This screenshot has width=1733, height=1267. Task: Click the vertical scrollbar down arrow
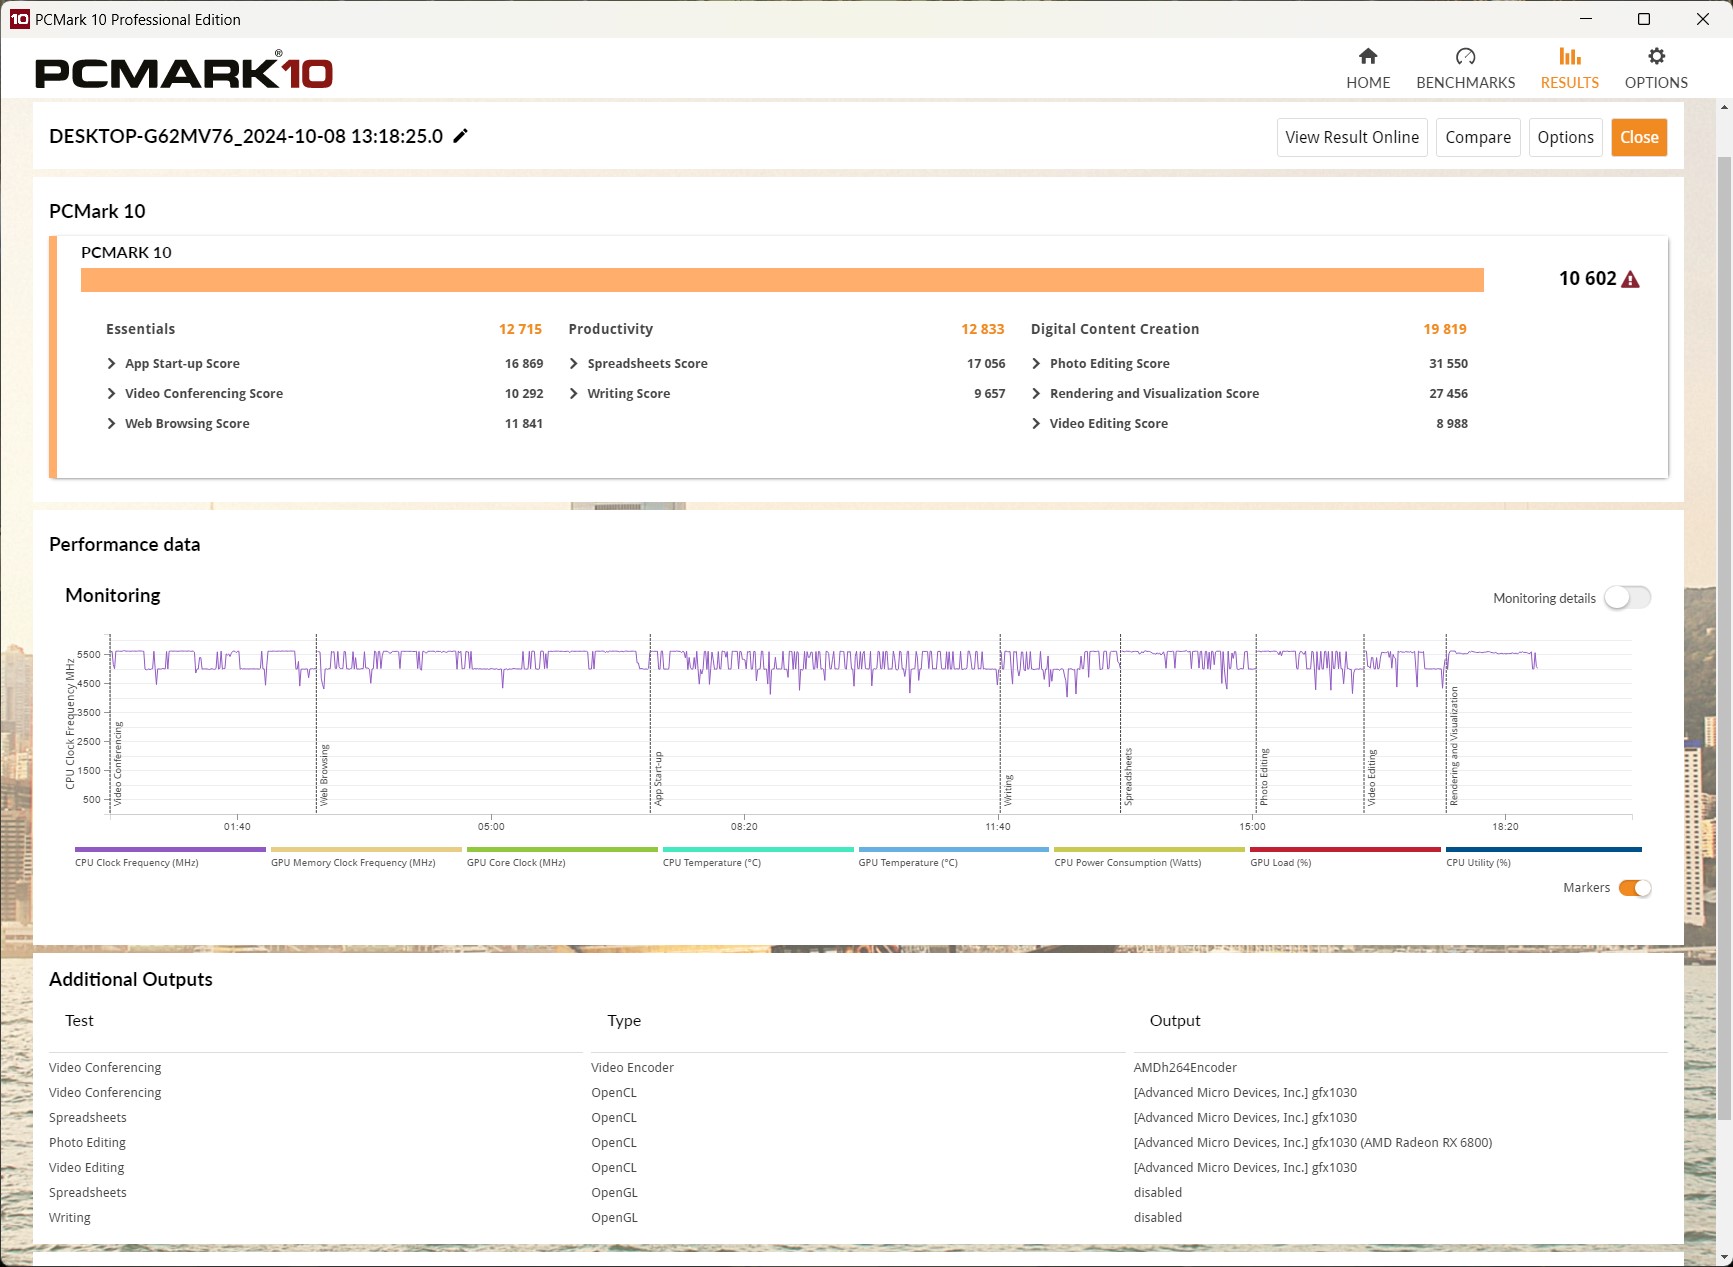(1724, 1257)
